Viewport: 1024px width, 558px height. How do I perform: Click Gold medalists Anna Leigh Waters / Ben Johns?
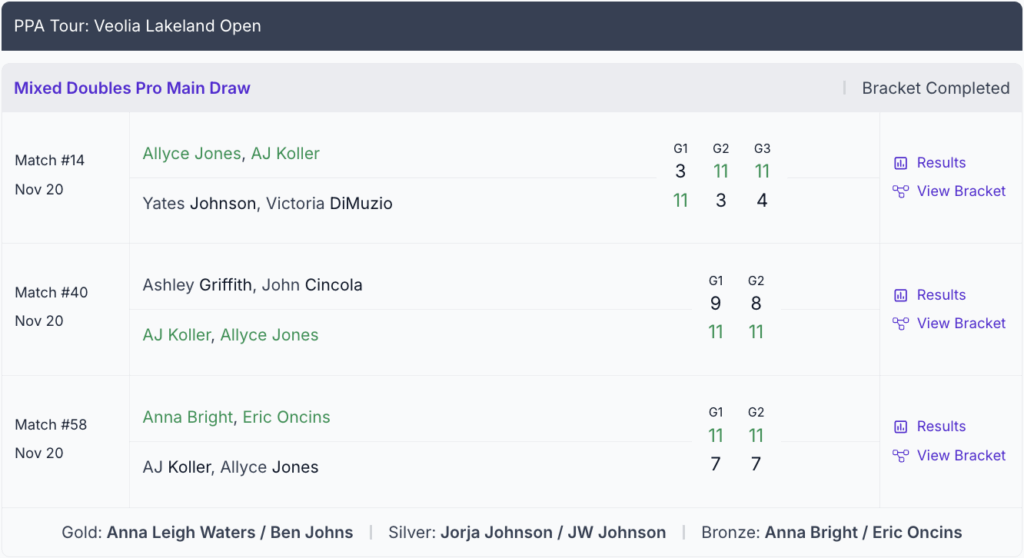tap(229, 532)
